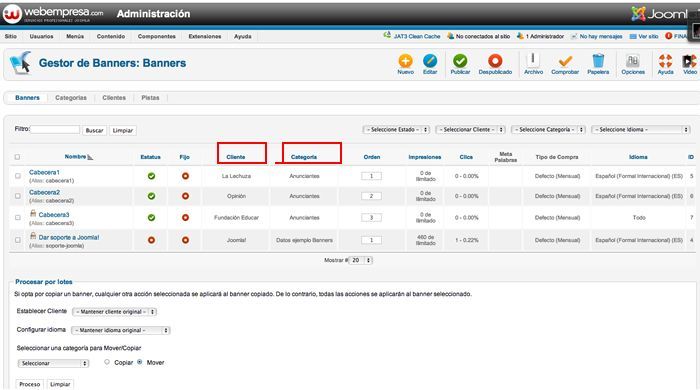Viewport: 700px width, 390px height.
Task: Click the Archivo toolbar icon
Action: point(533,61)
